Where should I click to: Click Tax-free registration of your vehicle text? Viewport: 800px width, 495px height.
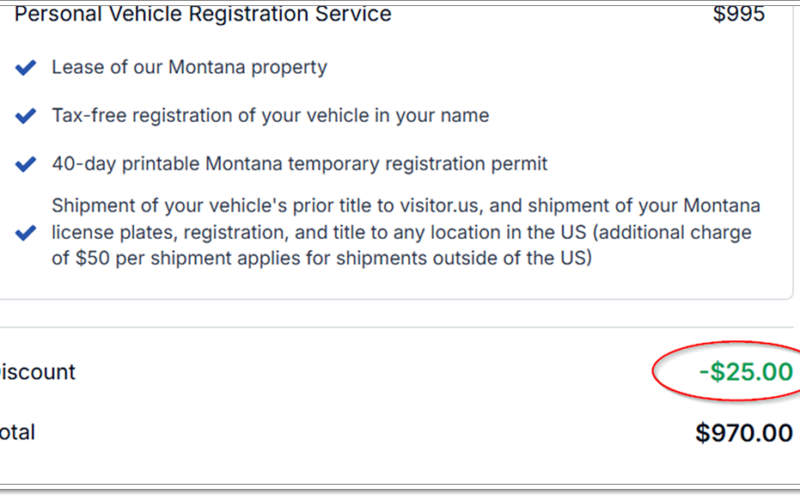270,116
